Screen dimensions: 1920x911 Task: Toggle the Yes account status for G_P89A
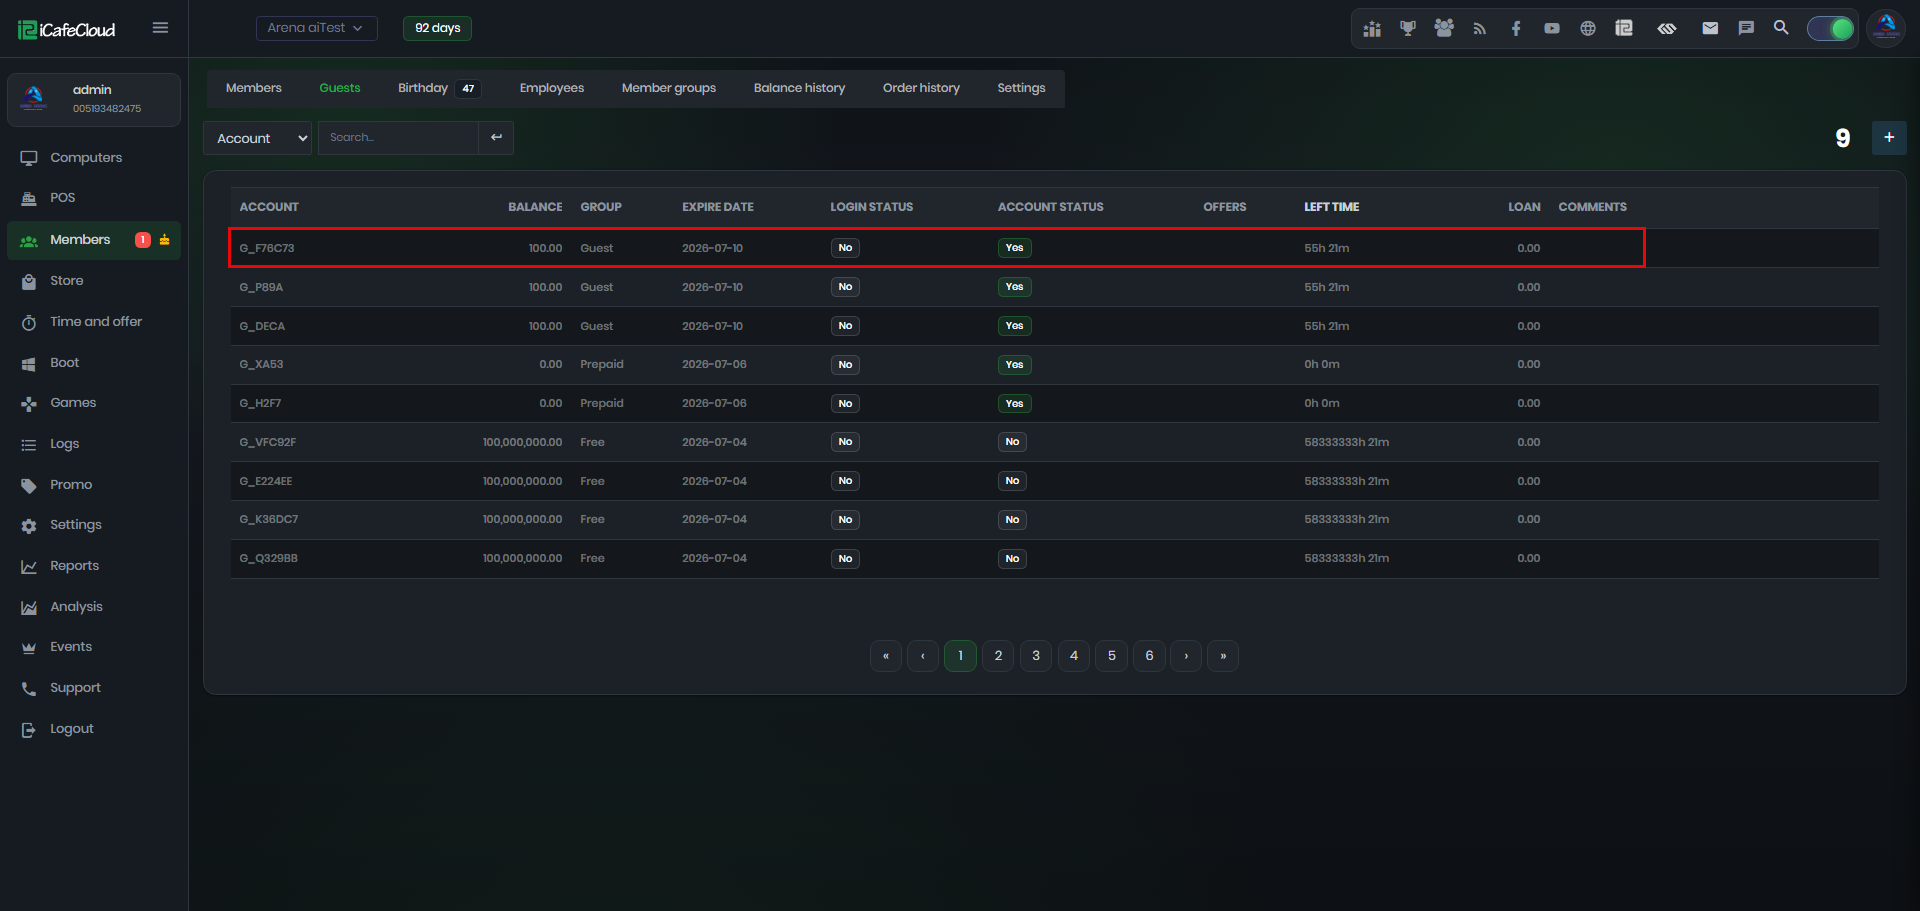1014,287
